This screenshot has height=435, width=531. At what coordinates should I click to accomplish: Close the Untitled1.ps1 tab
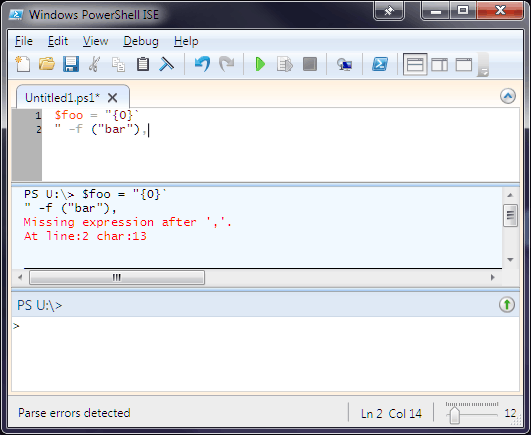point(112,98)
